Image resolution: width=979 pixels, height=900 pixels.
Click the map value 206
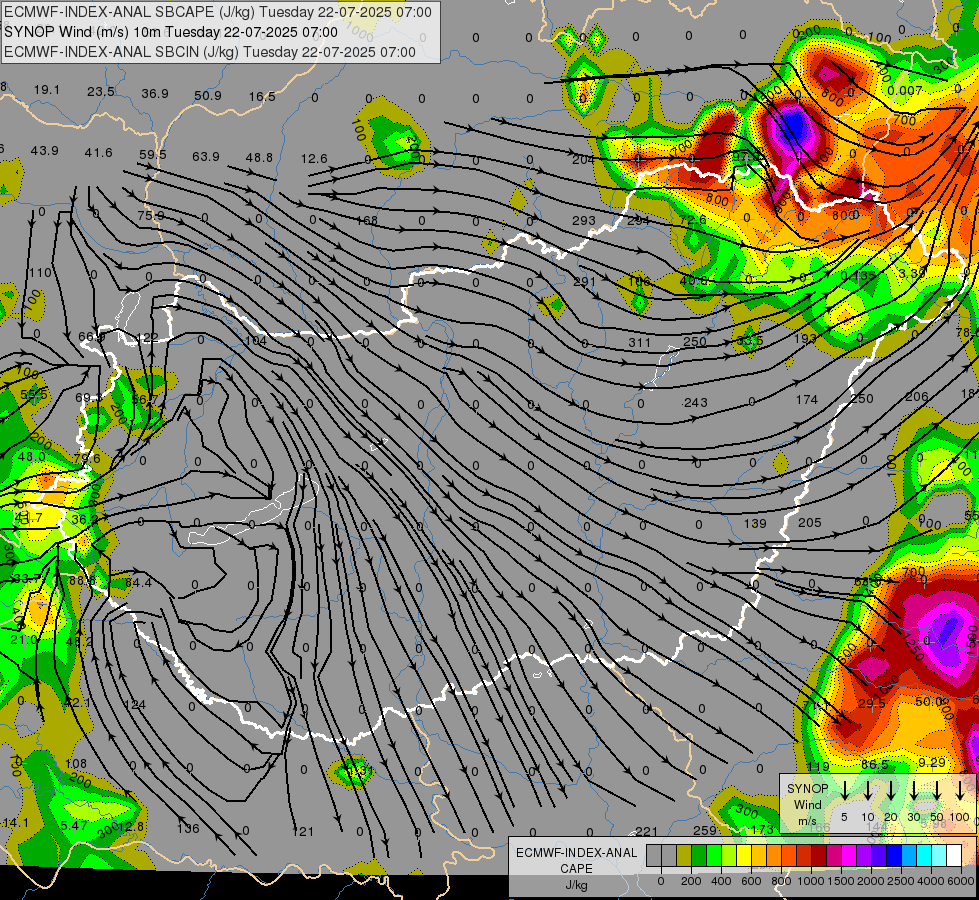(917, 397)
